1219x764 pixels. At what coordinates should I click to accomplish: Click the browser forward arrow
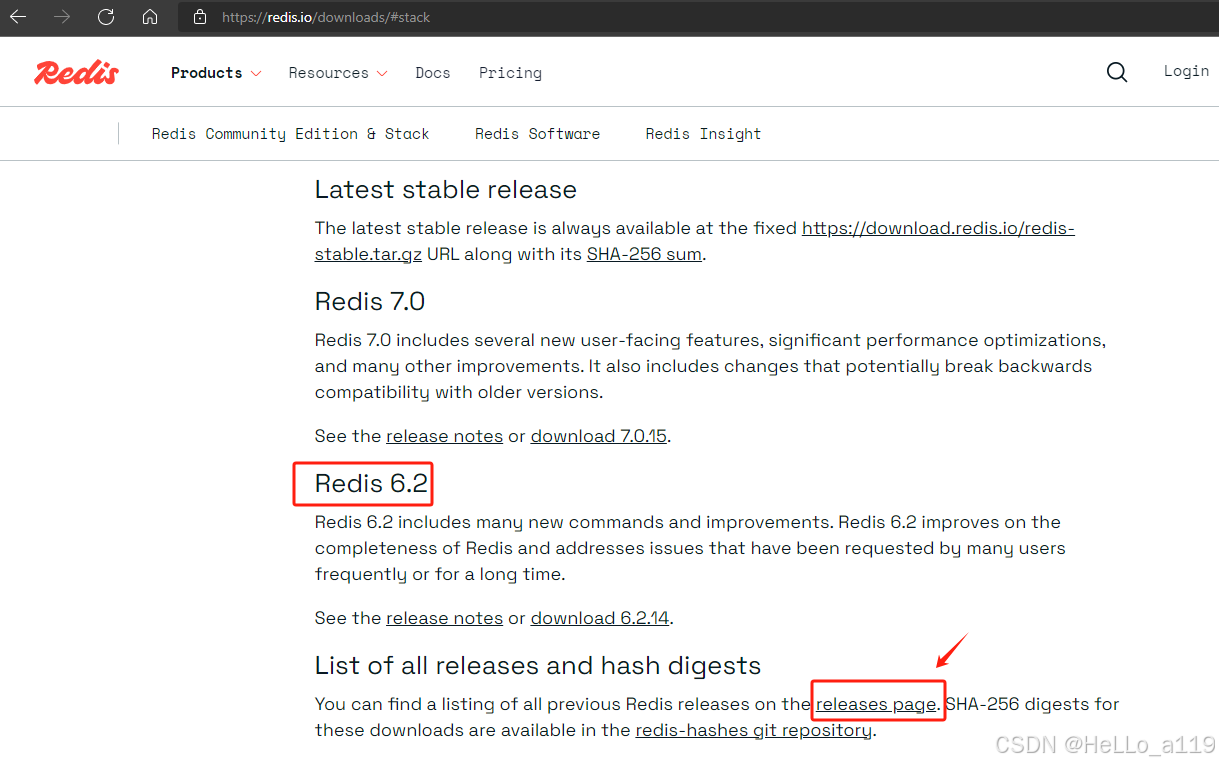point(62,17)
